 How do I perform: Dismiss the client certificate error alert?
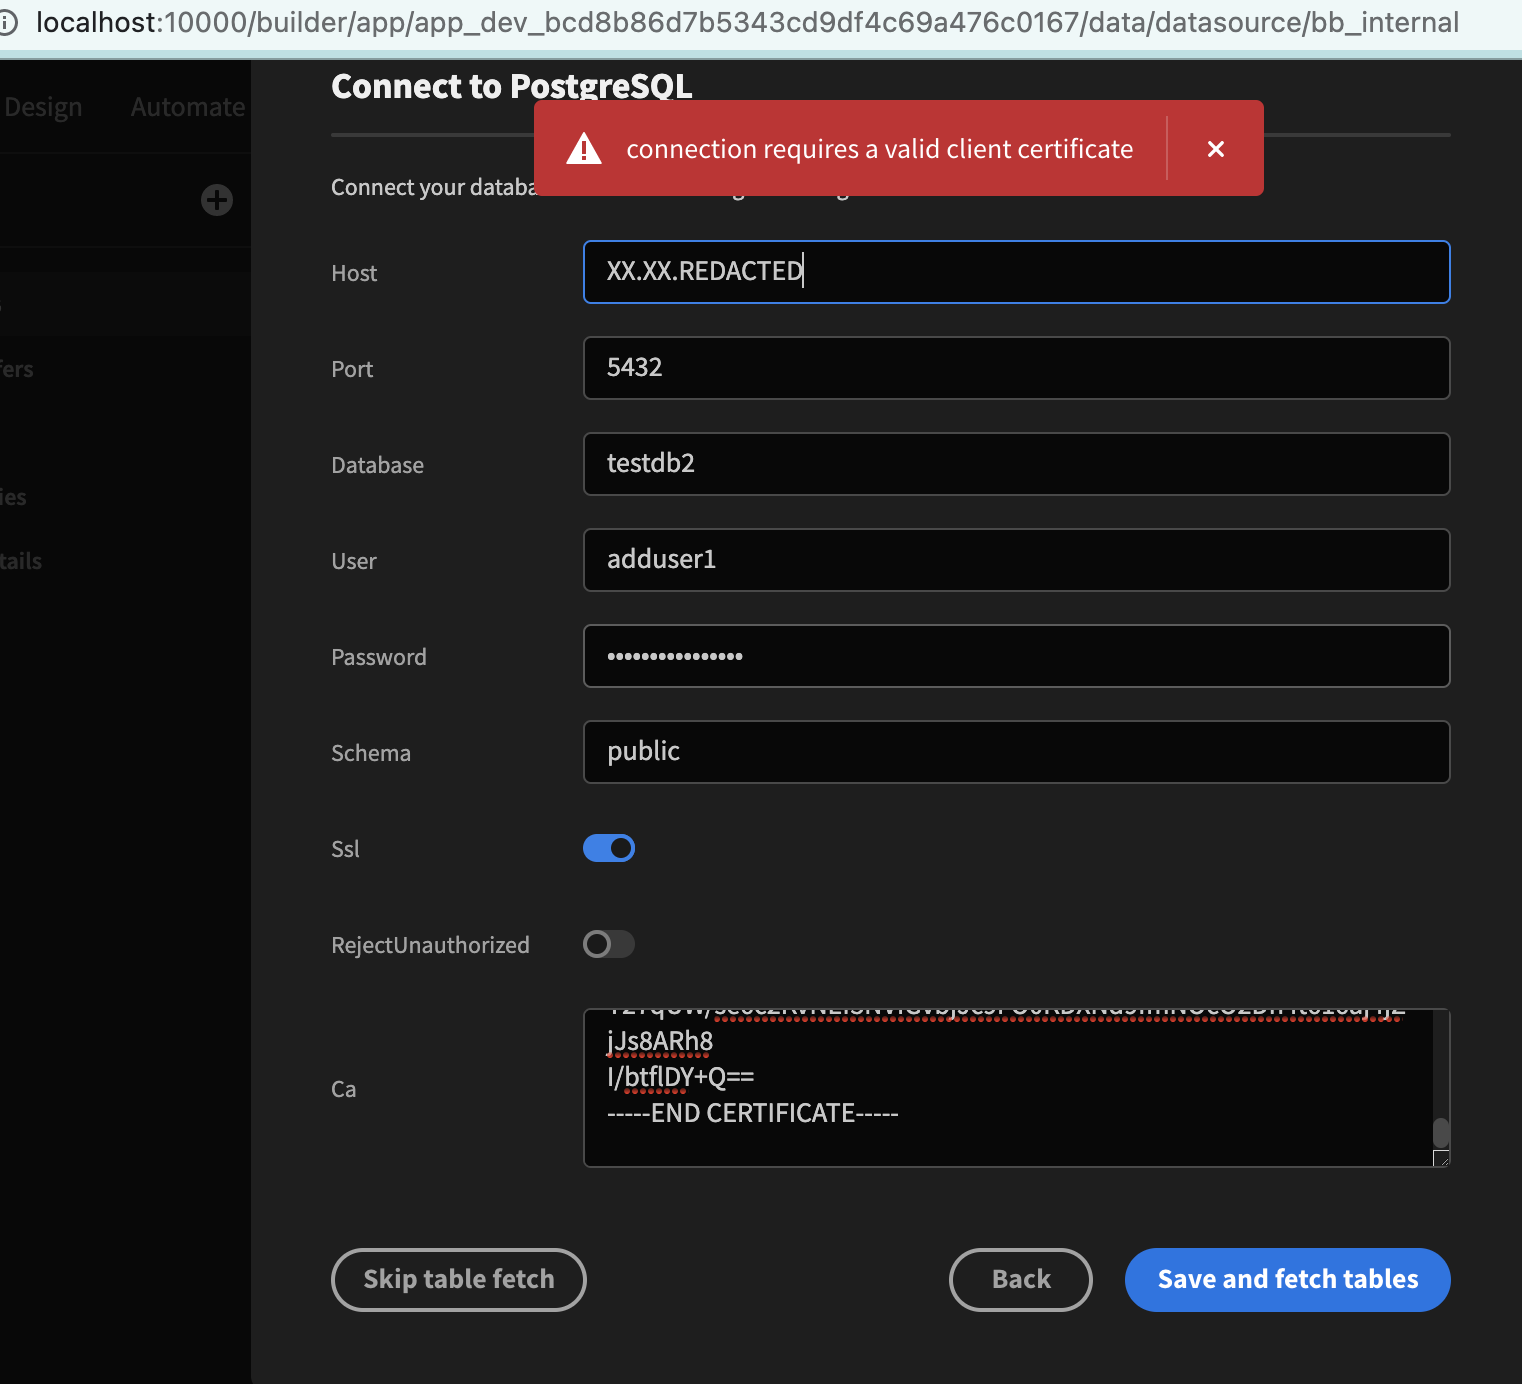(1215, 148)
